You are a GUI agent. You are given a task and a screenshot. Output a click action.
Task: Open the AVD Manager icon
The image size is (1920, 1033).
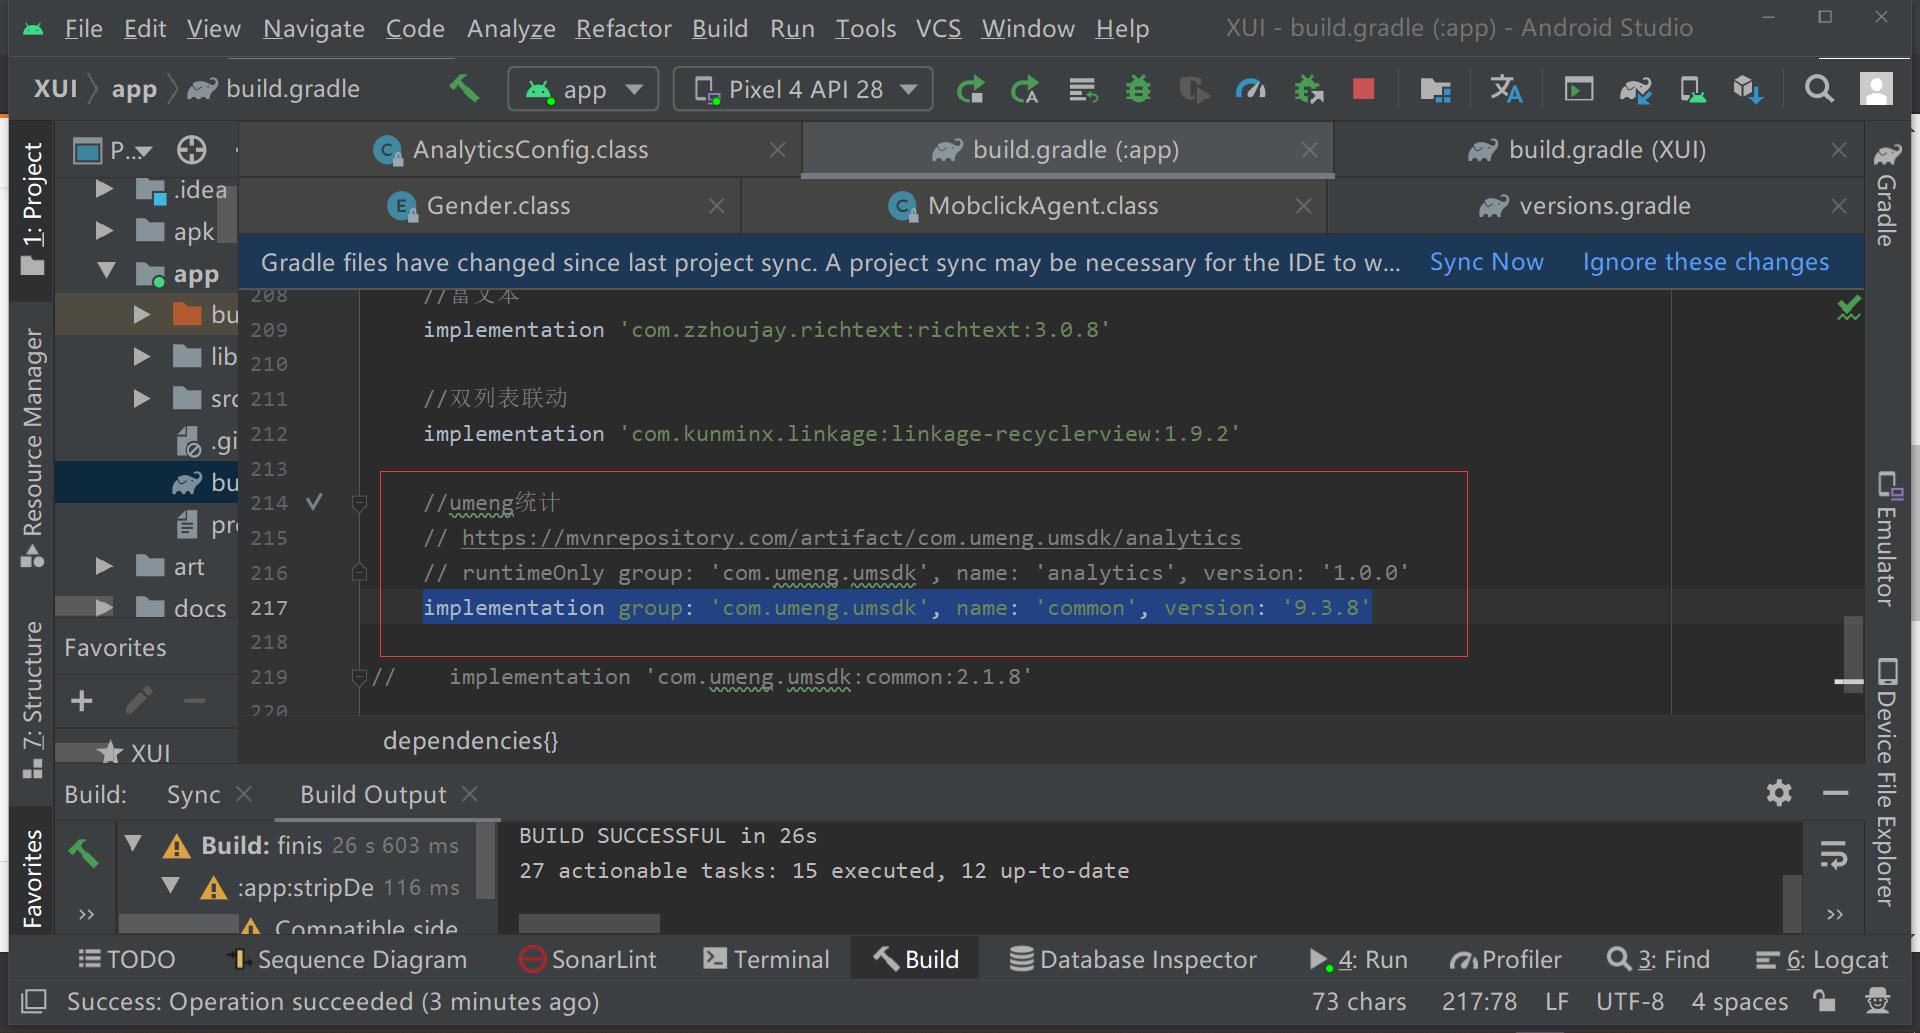pos(1692,90)
